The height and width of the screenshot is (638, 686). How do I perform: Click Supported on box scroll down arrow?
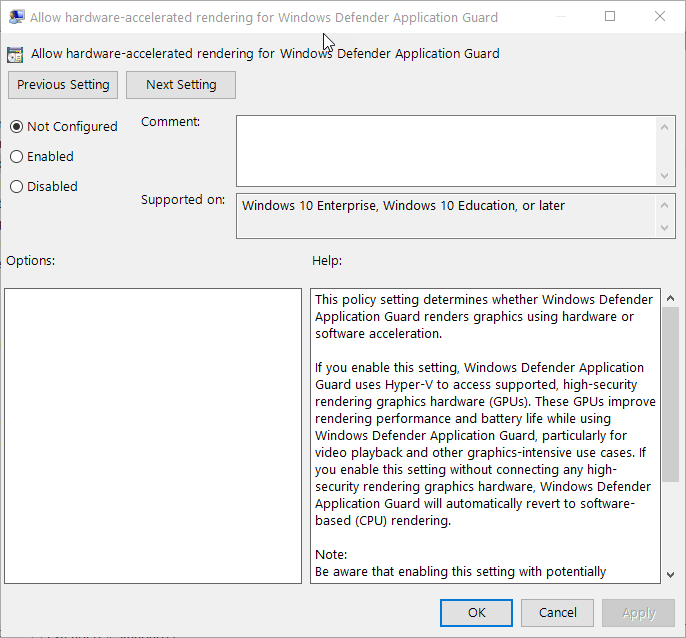coord(665,228)
